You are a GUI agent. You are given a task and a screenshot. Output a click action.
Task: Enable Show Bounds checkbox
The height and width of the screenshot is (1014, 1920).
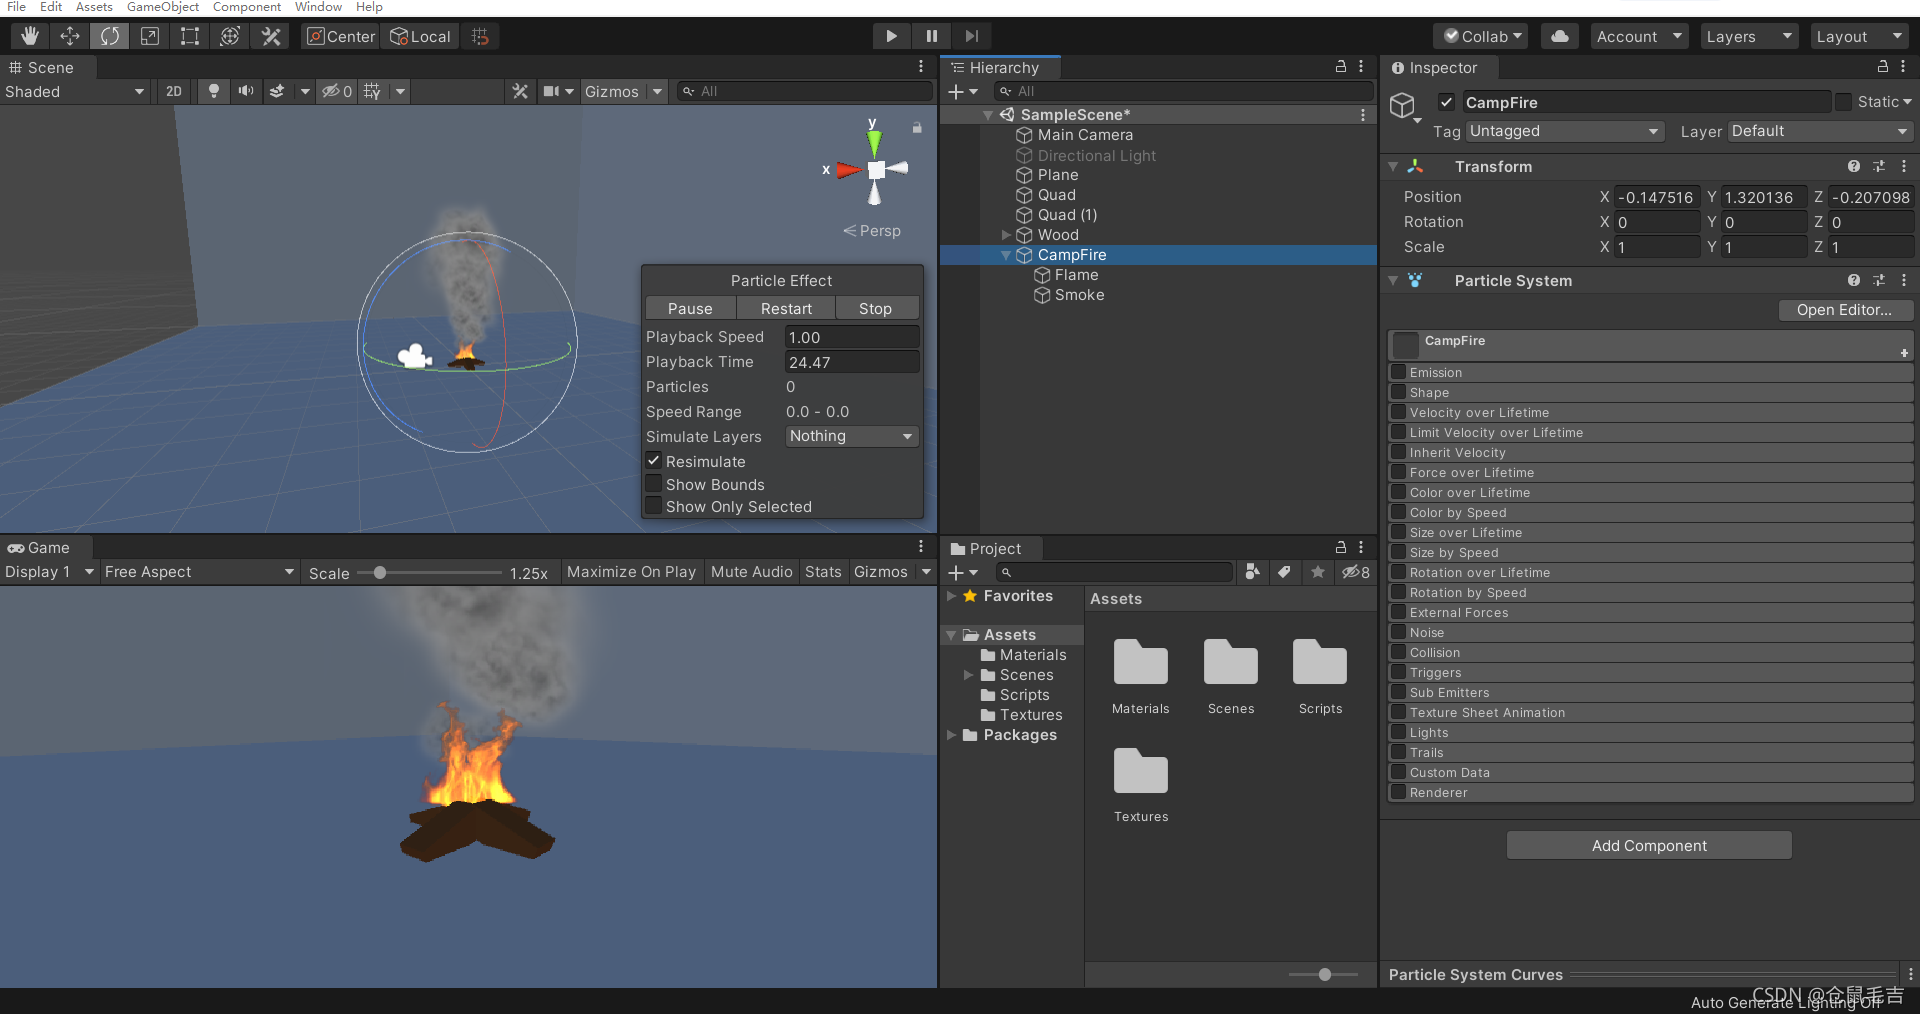(x=653, y=484)
